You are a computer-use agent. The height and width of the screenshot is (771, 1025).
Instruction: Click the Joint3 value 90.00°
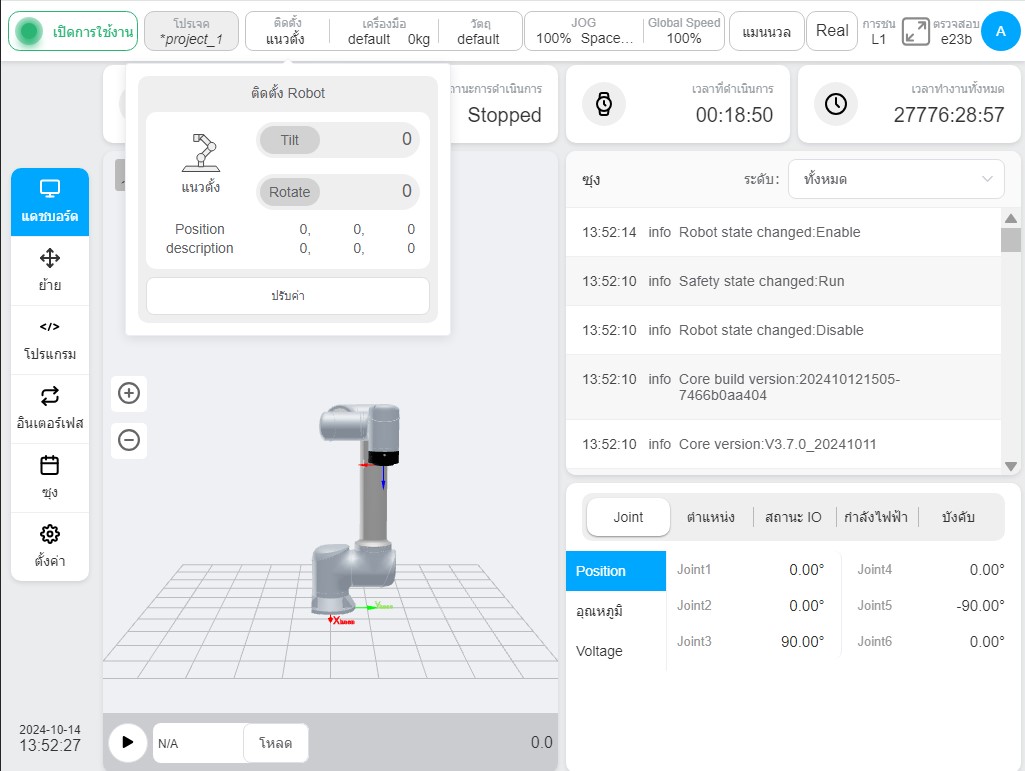pos(802,642)
